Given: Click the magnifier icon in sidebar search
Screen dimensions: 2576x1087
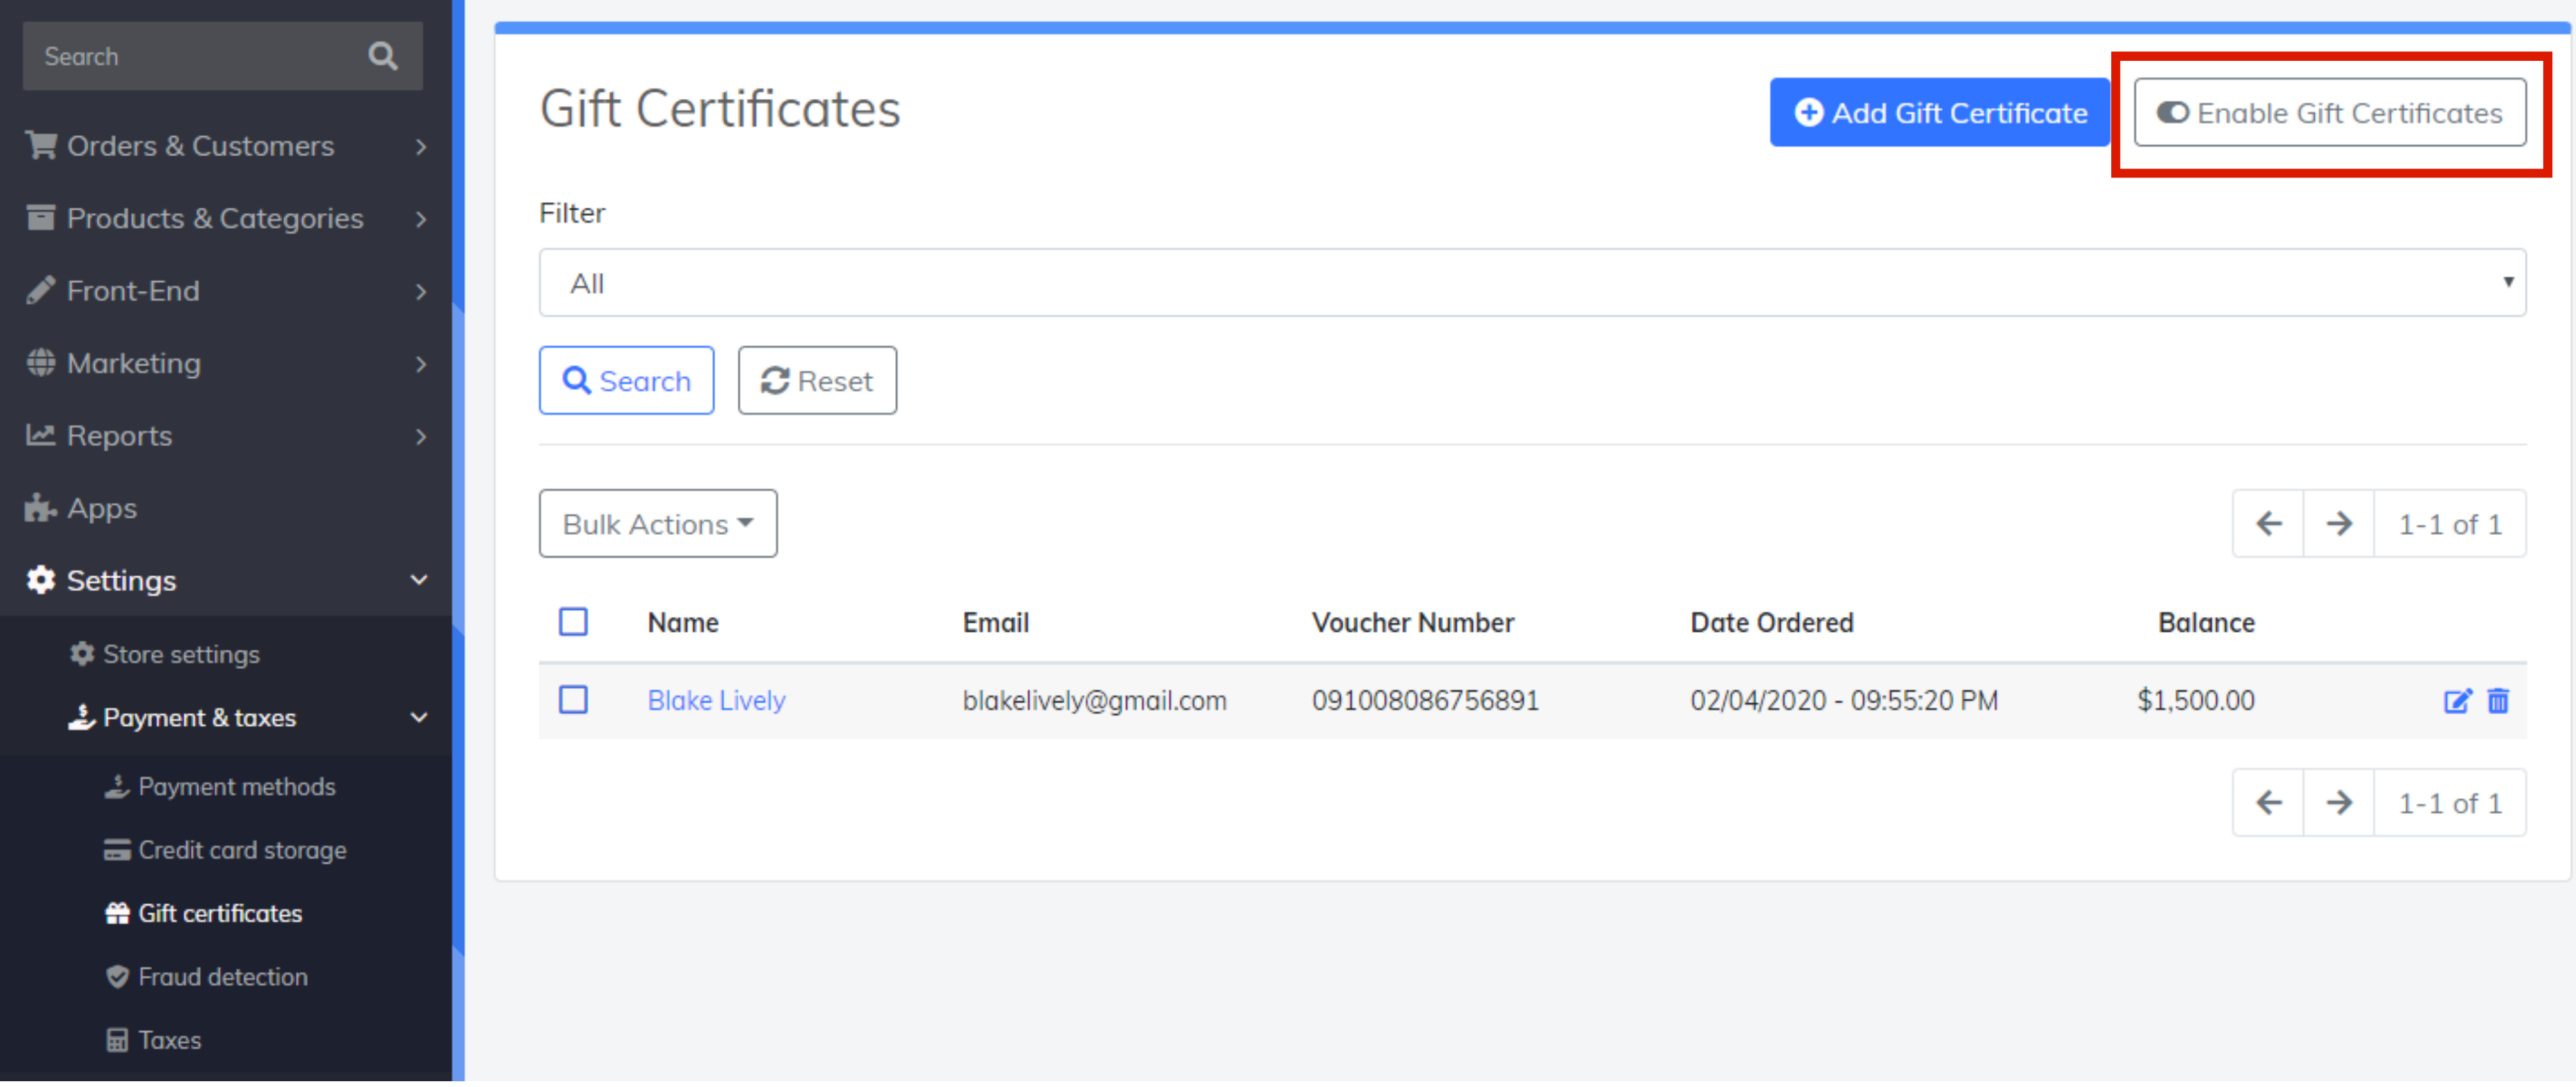Looking at the screenshot, I should [x=382, y=57].
